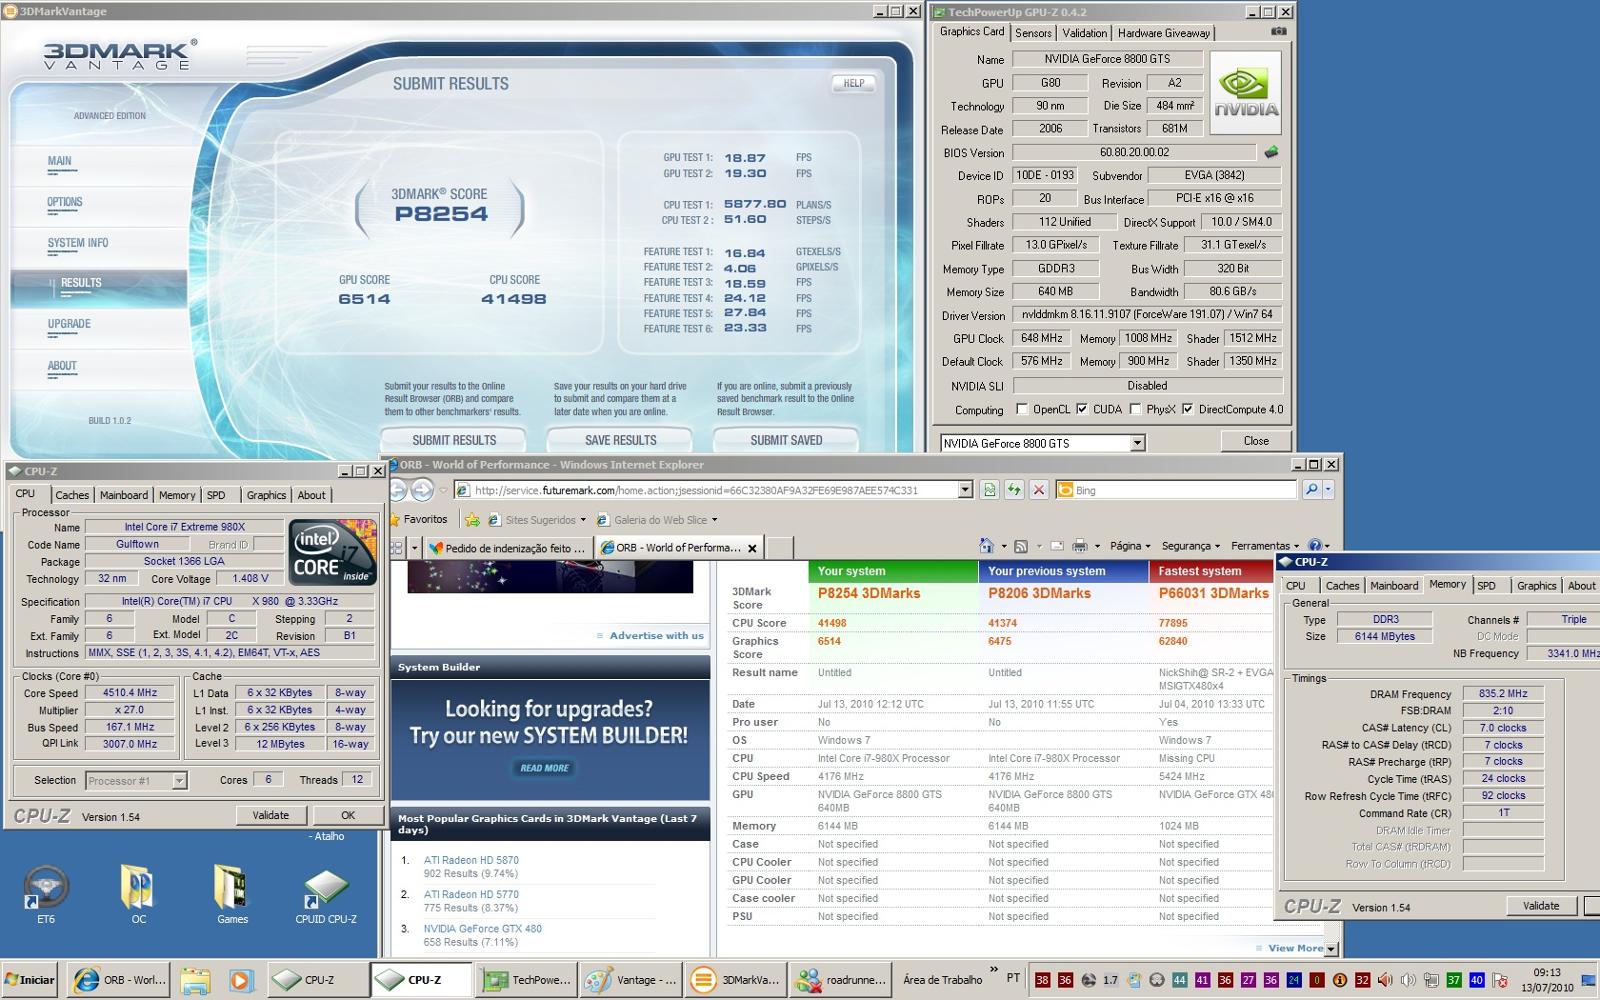This screenshot has width=1600, height=1000.
Task: Click the BIOS save chip icon in GPU-Z
Action: pyautogui.click(x=1271, y=153)
